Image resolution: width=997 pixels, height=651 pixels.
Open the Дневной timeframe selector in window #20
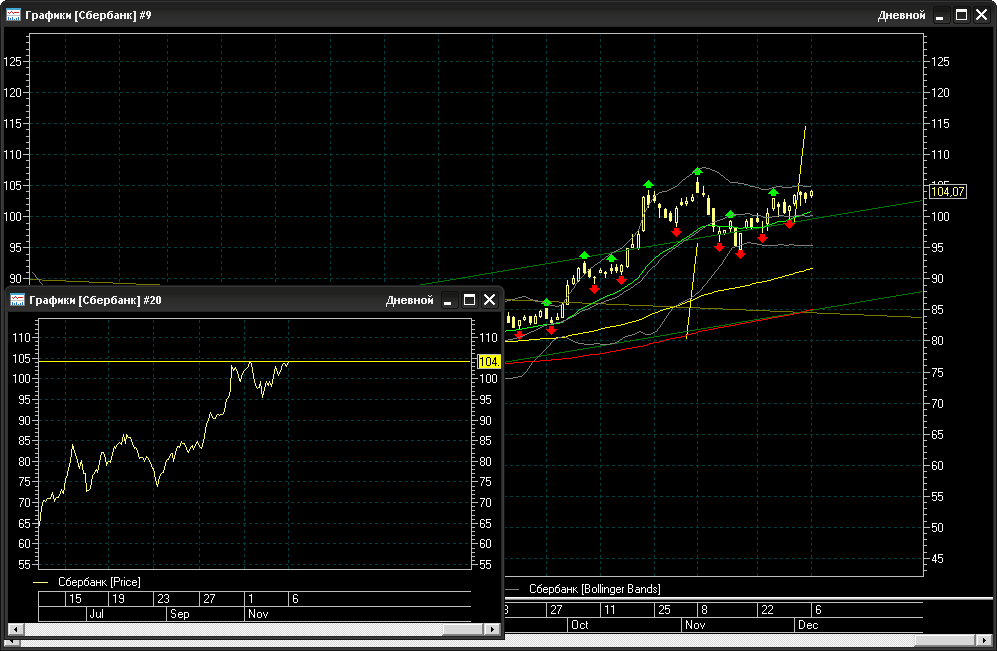pyautogui.click(x=409, y=300)
